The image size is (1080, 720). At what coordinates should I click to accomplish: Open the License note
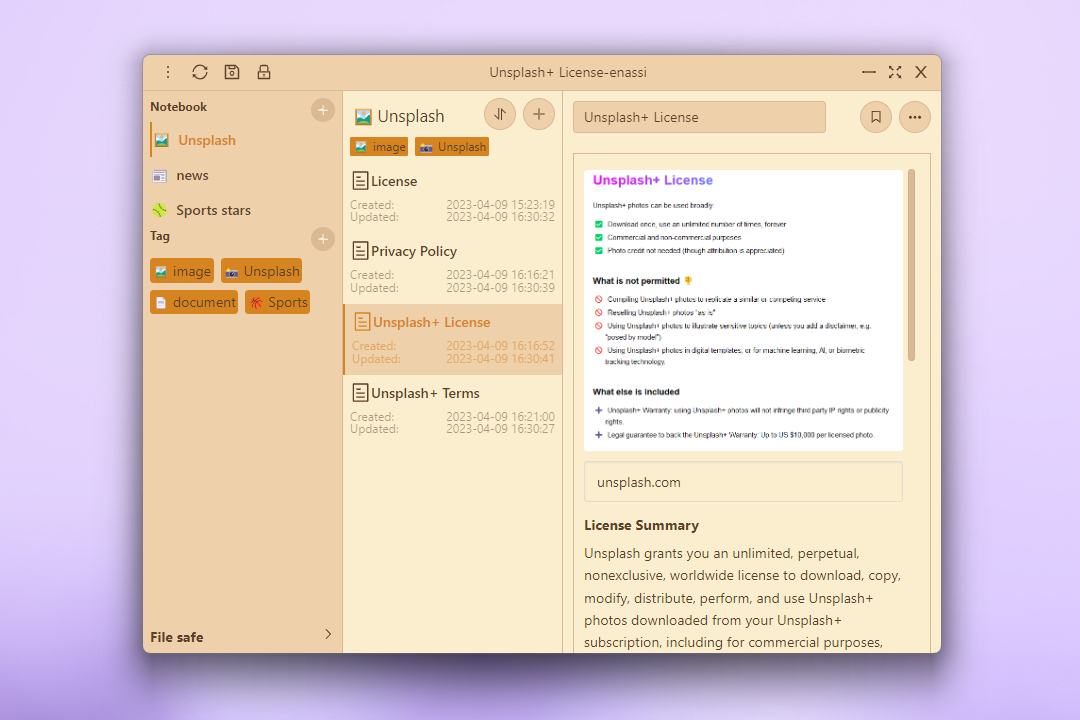coord(453,198)
